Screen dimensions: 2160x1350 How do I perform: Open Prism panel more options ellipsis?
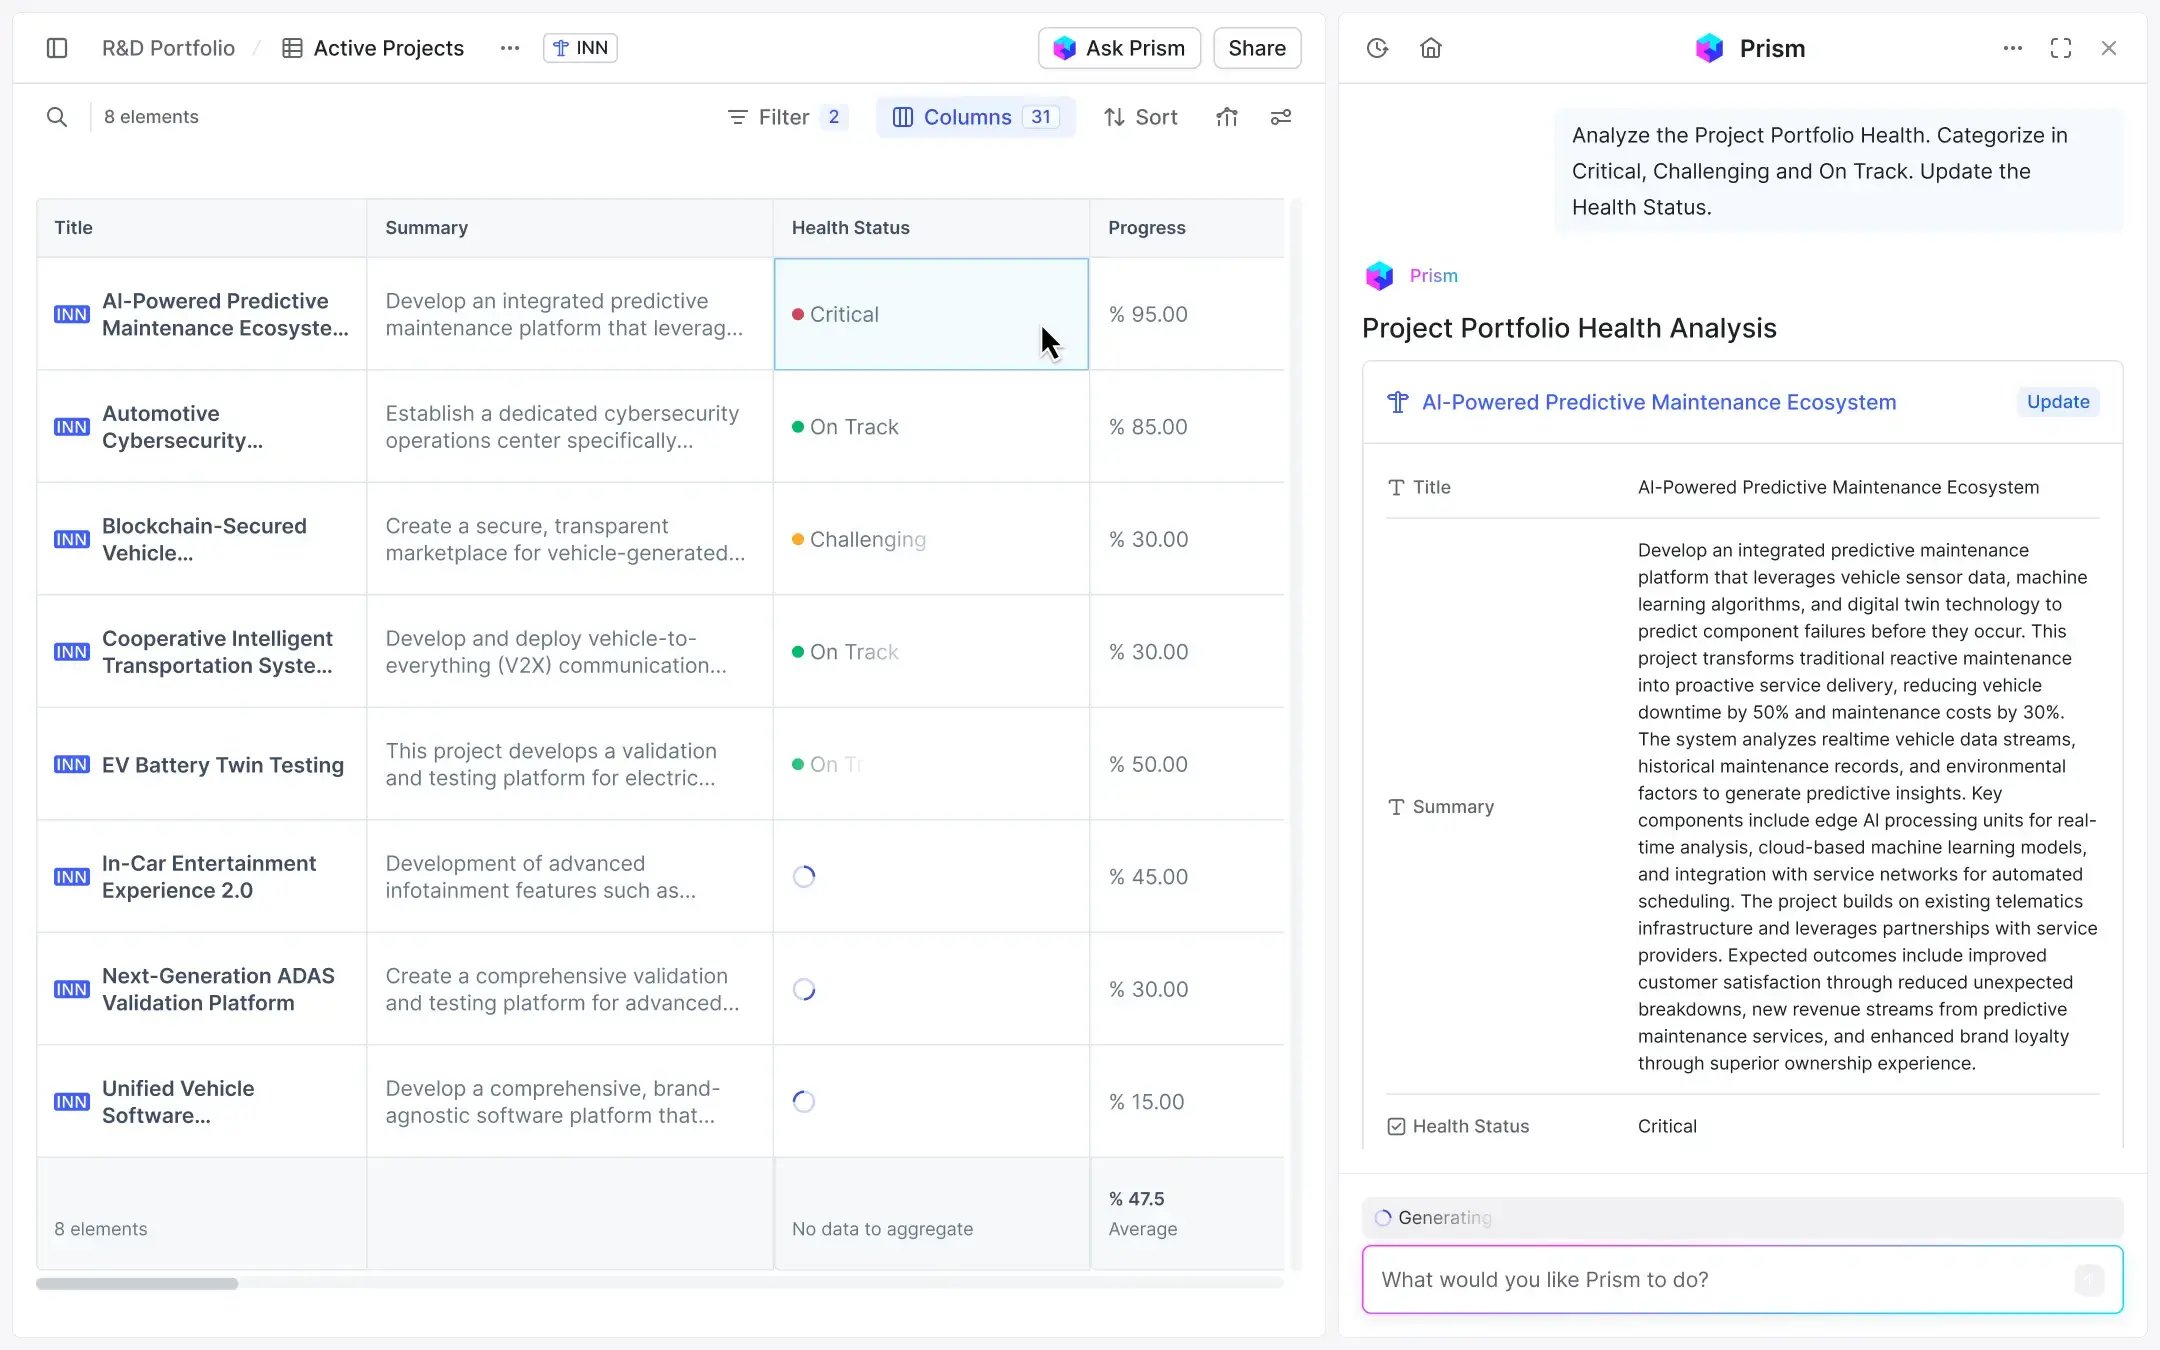(x=2013, y=48)
